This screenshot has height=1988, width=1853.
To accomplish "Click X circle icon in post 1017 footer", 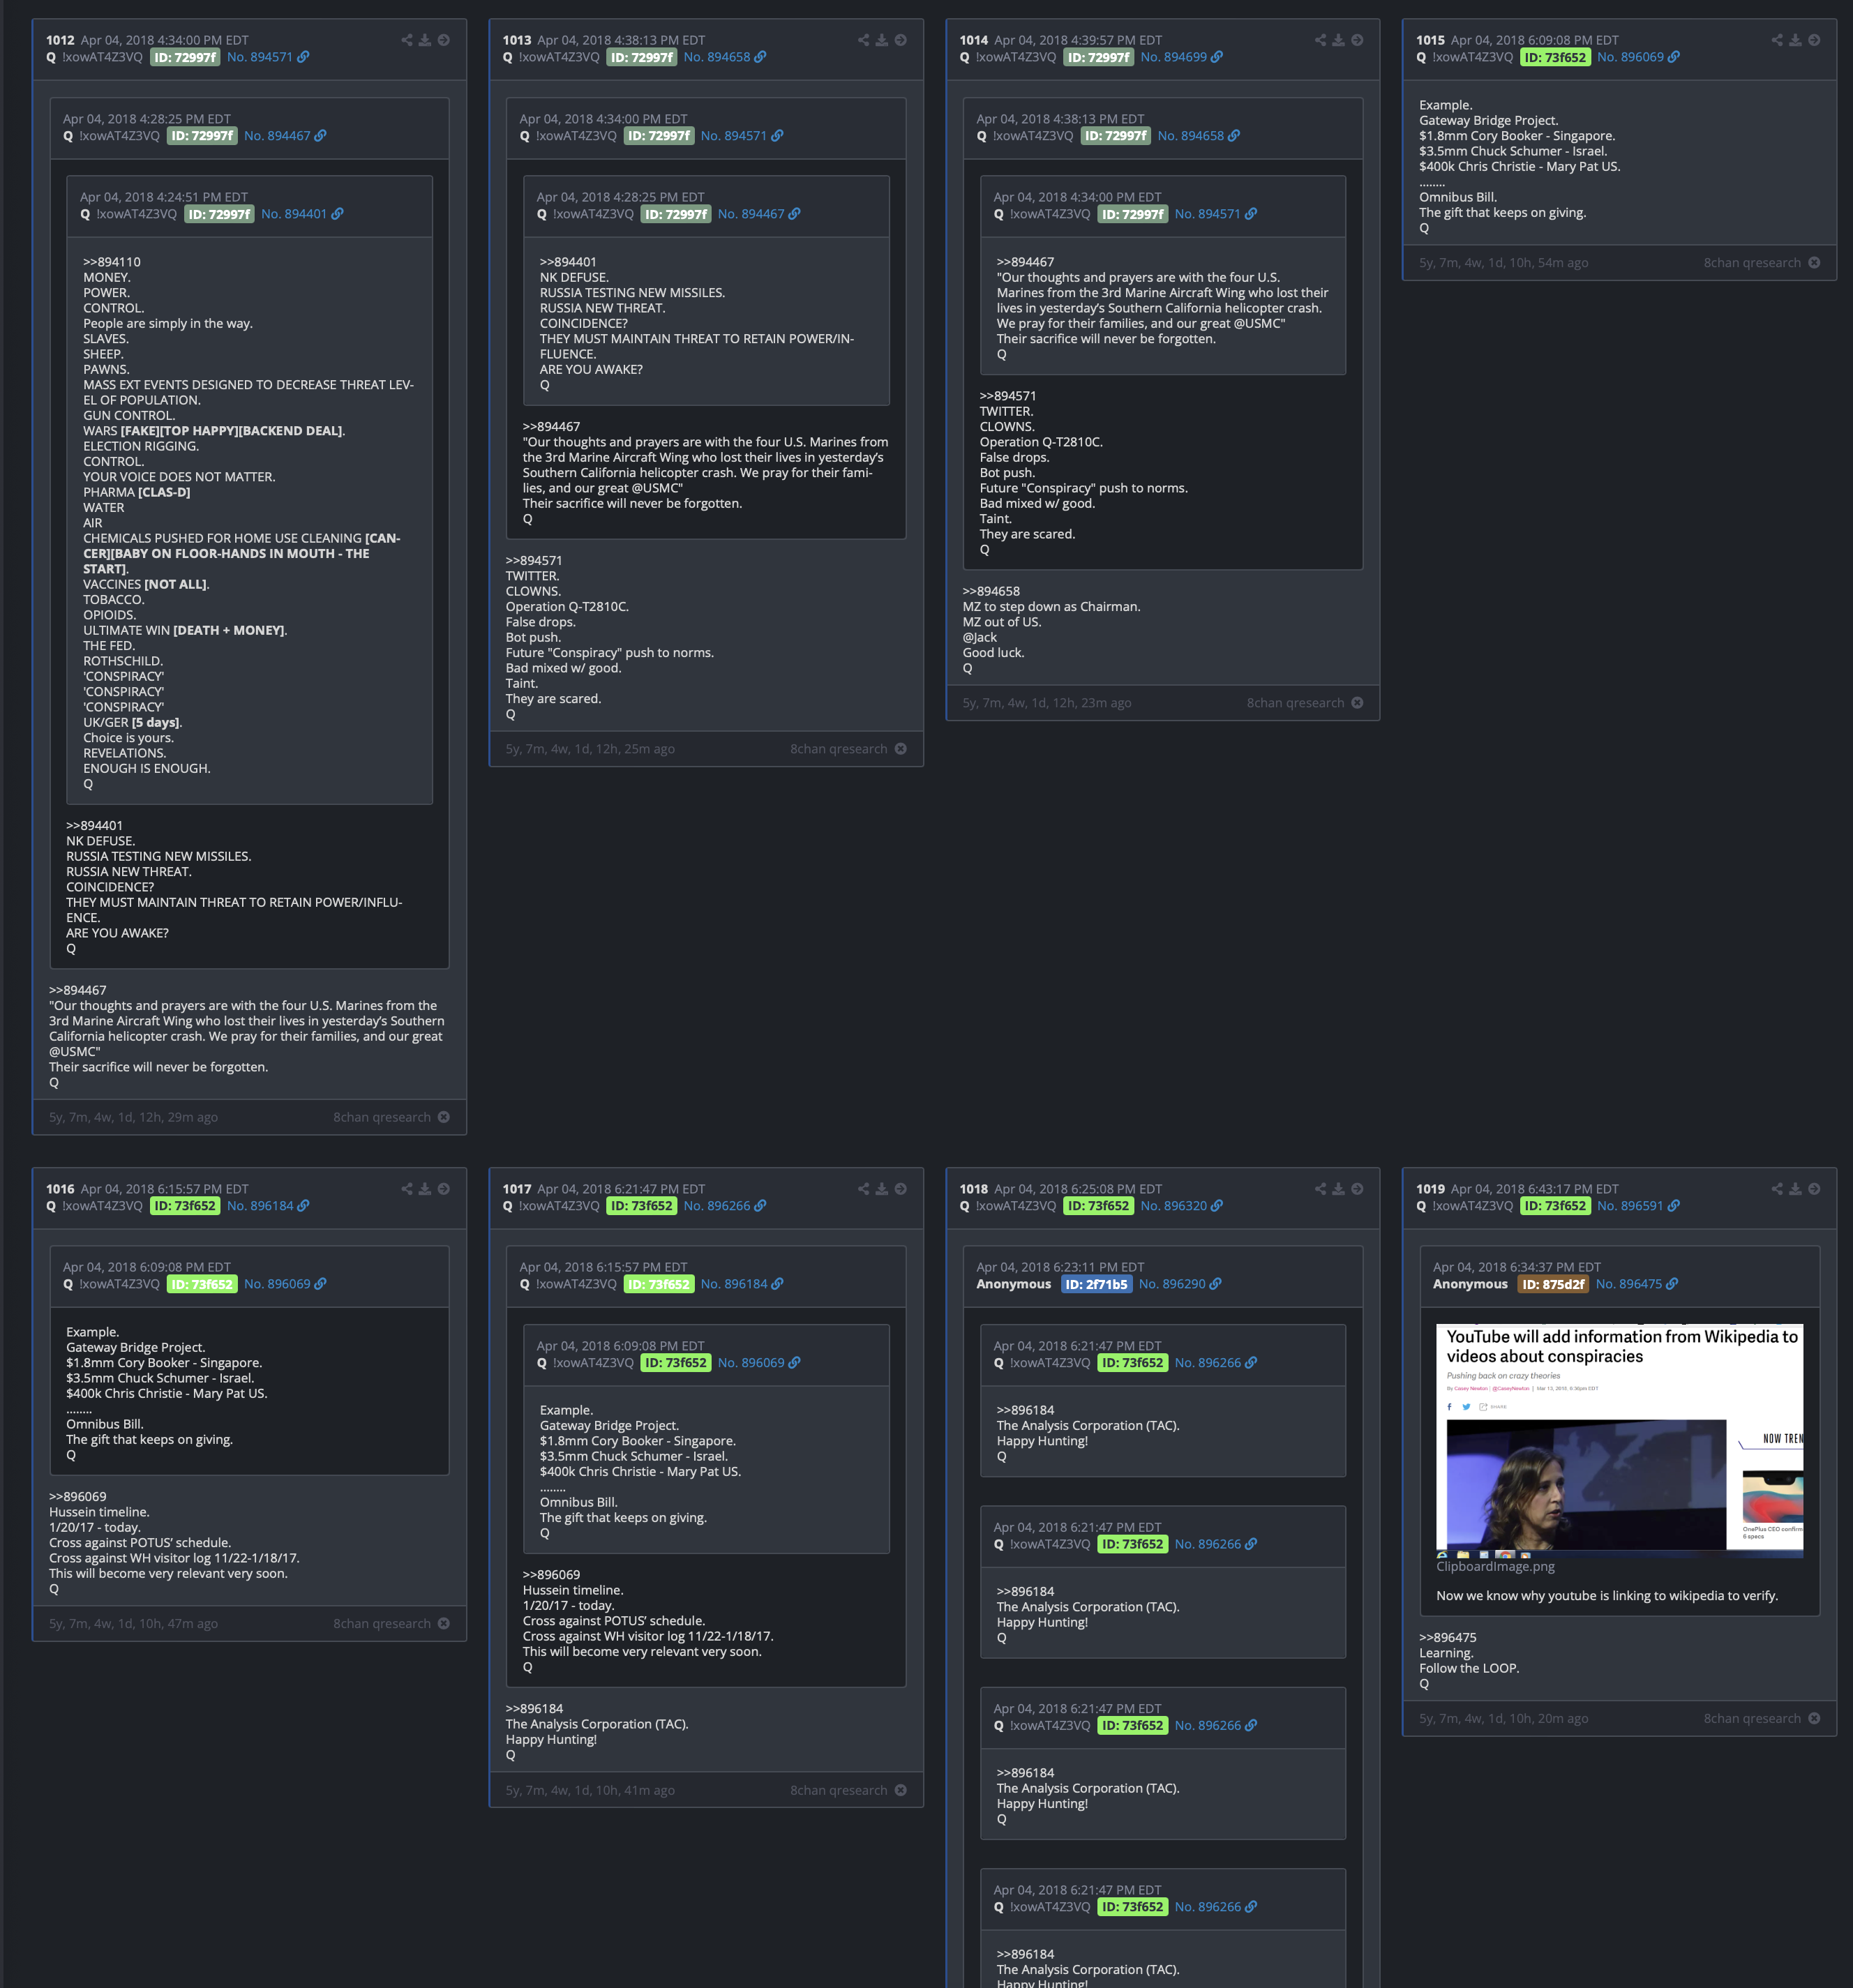I will pyautogui.click(x=901, y=1790).
